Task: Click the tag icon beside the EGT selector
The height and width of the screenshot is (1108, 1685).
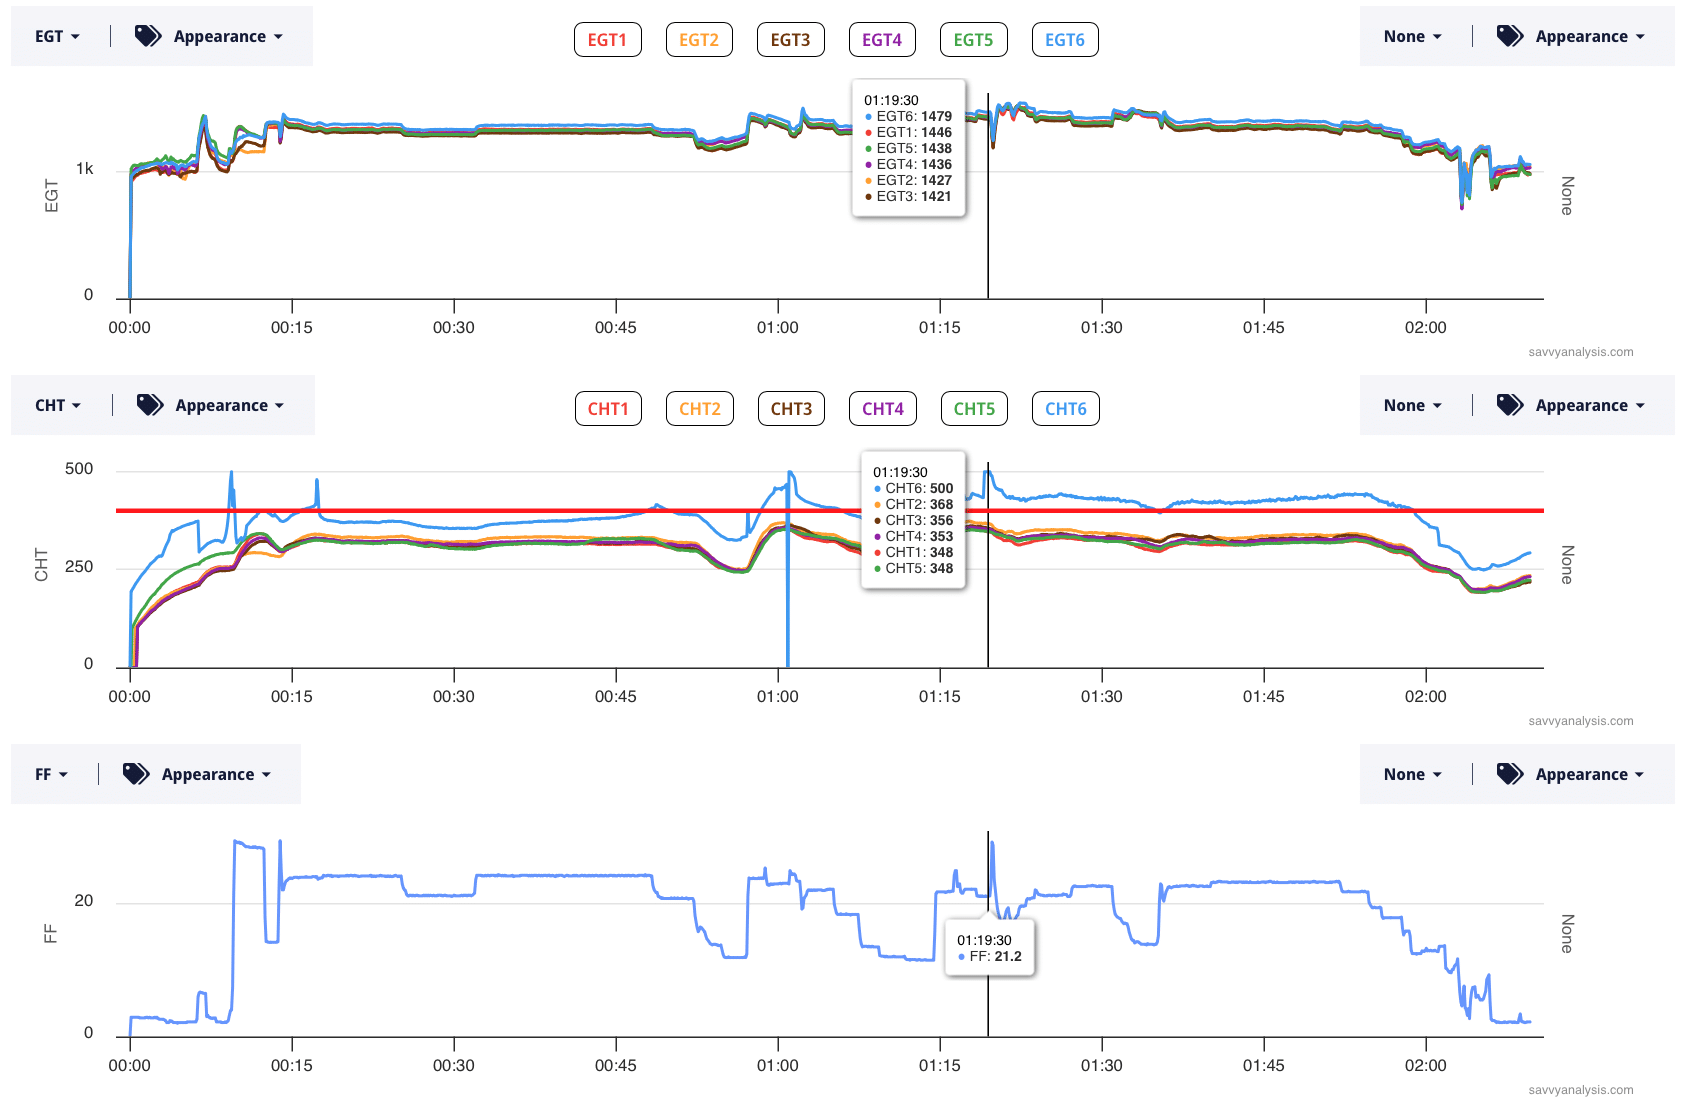Action: pos(148,36)
